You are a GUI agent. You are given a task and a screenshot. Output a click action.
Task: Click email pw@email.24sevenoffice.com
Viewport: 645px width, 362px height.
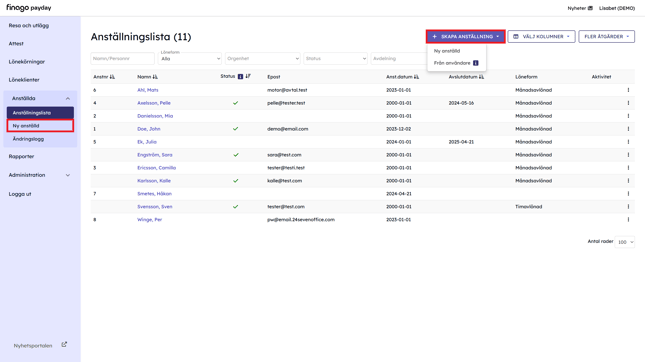click(x=301, y=219)
